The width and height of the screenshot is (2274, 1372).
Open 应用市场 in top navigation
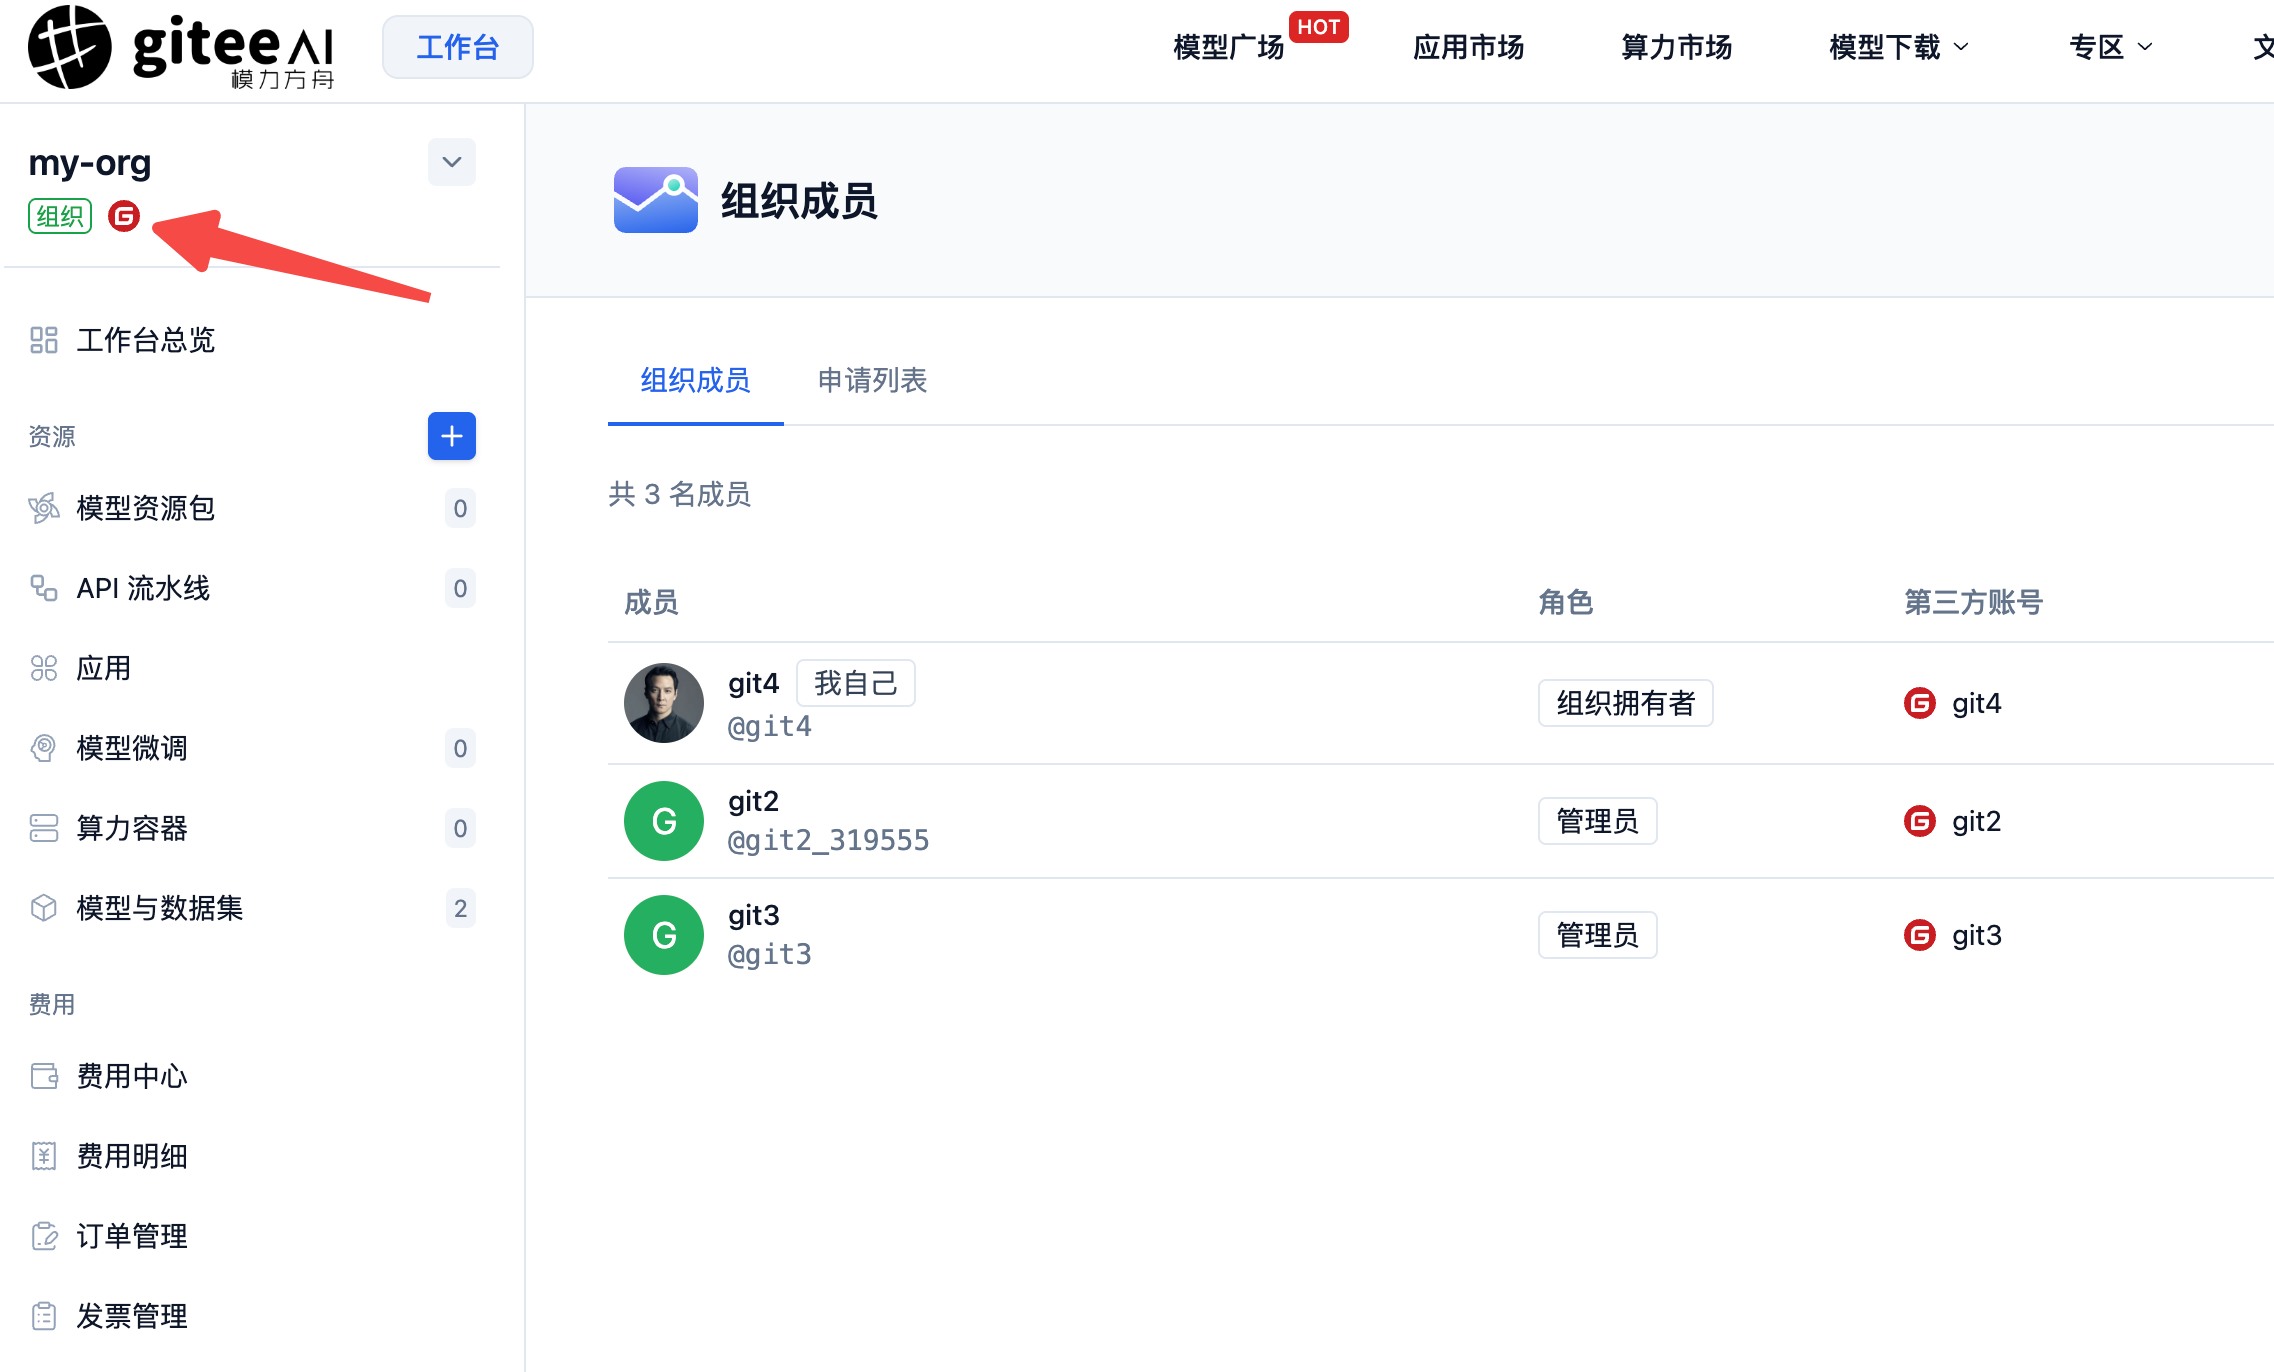coord(1468,47)
